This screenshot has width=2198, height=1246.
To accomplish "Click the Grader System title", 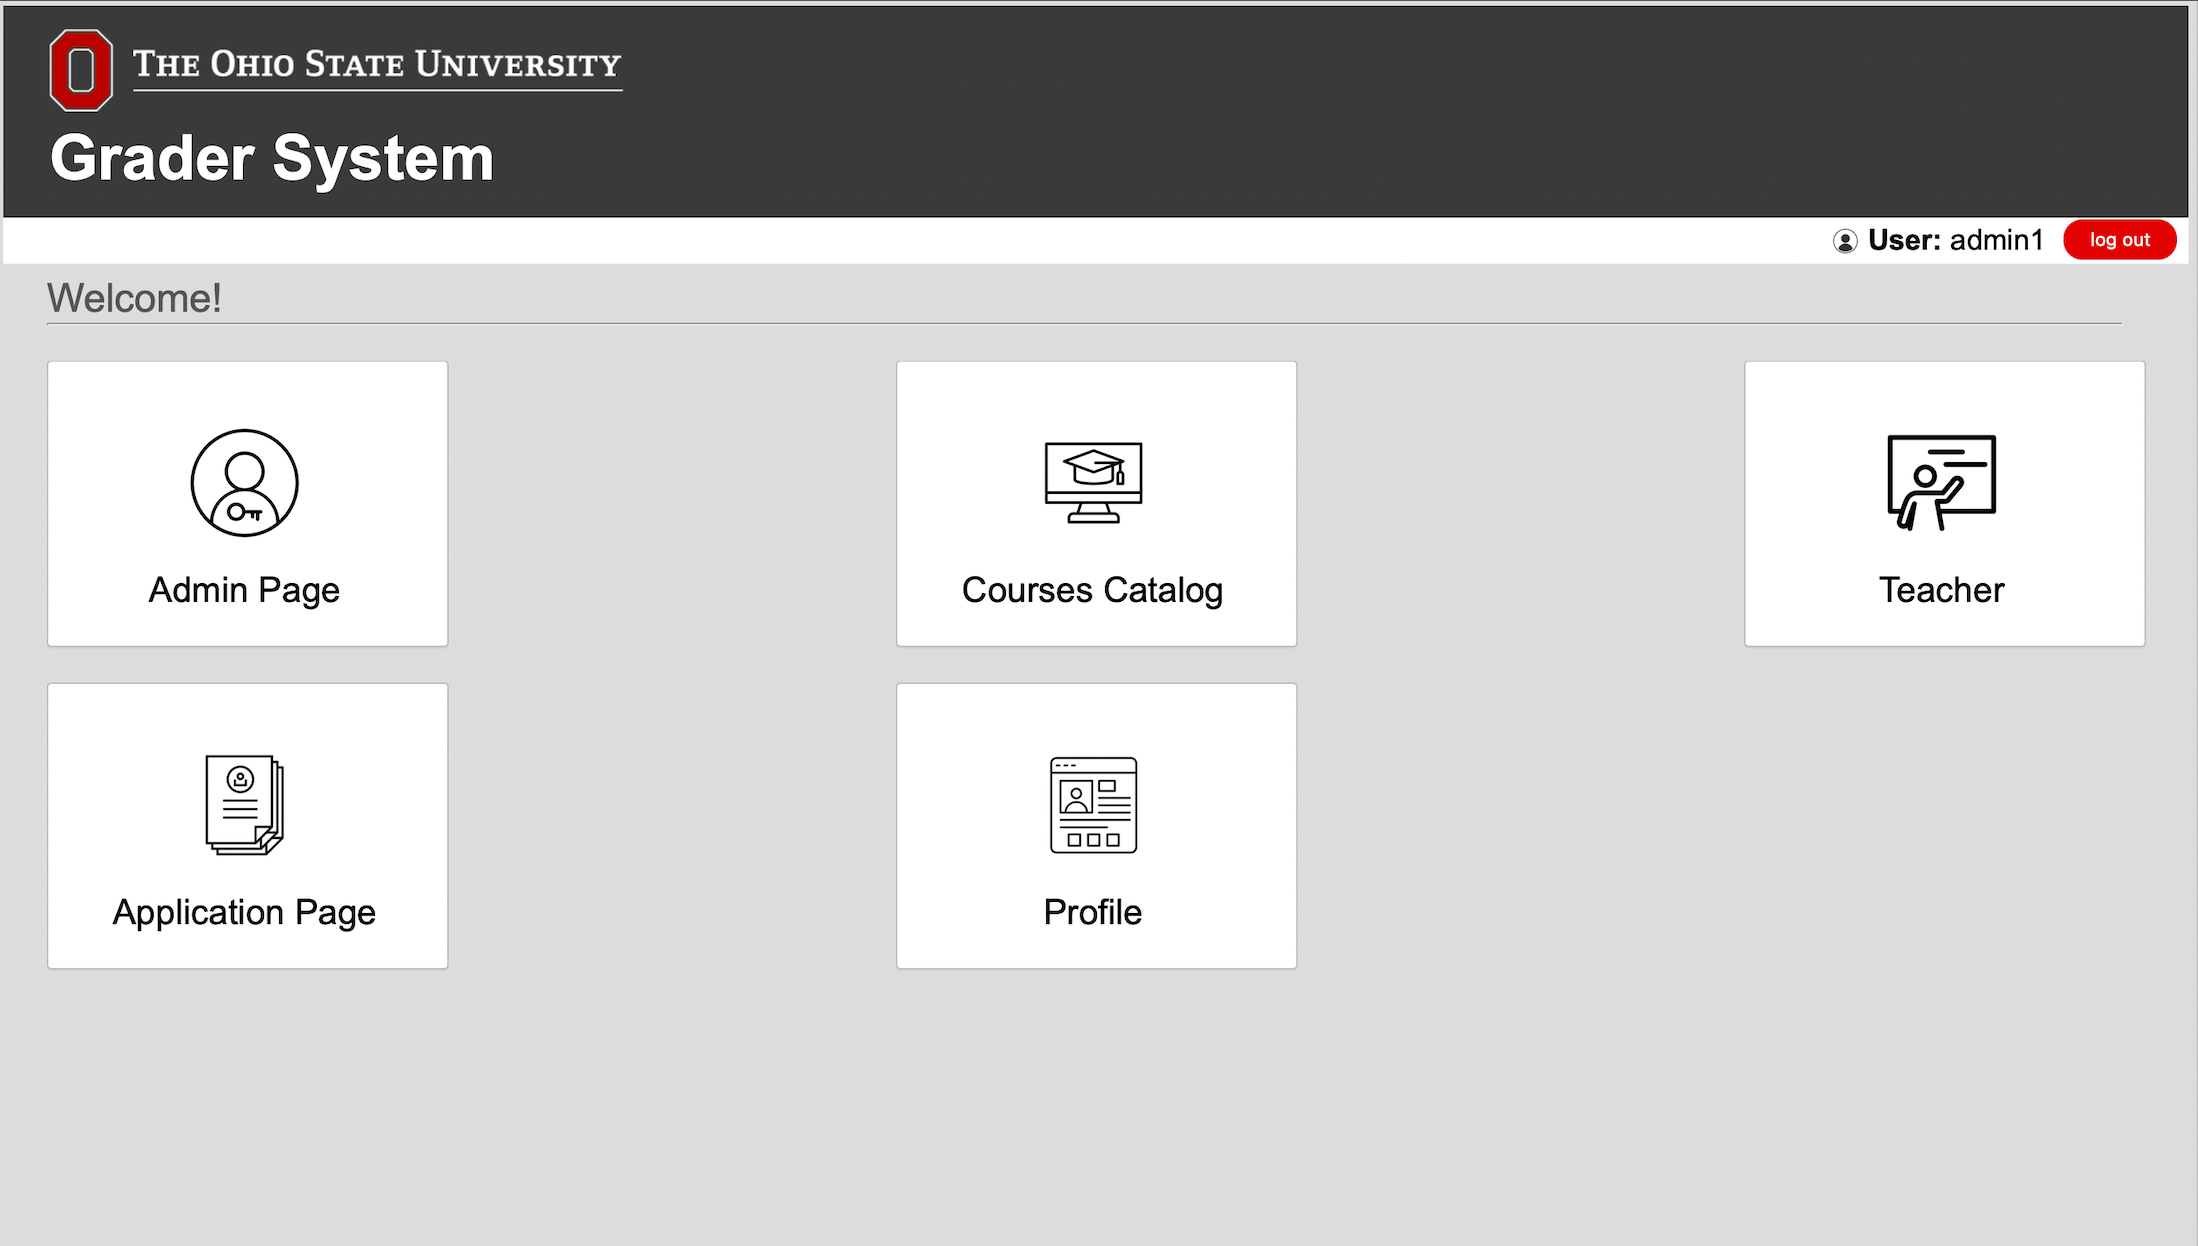I will pyautogui.click(x=272, y=158).
